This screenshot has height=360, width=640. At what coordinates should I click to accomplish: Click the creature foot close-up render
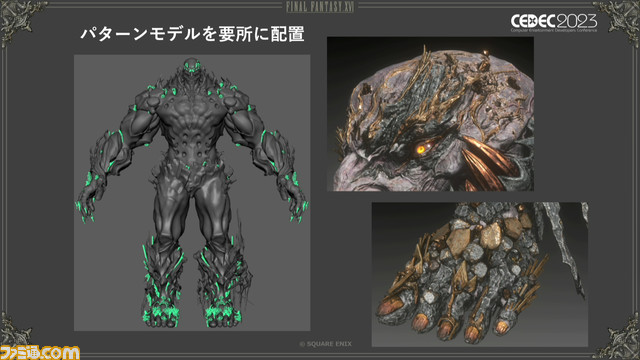[x=480, y=274]
